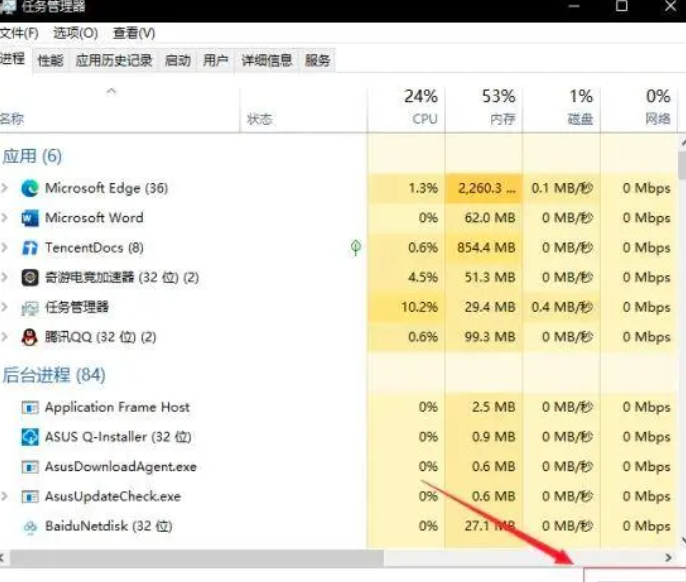Click the 10.2% CPU cell
The height and width of the screenshot is (582, 686).
click(406, 307)
